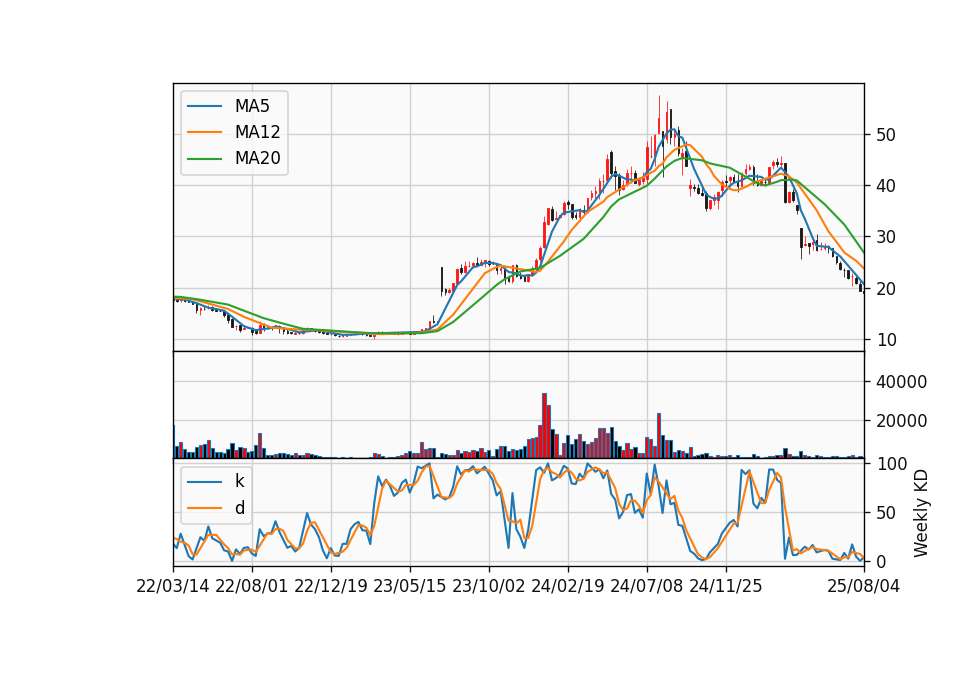
Task: Click the 25/08/04 date label
Action: [864, 586]
